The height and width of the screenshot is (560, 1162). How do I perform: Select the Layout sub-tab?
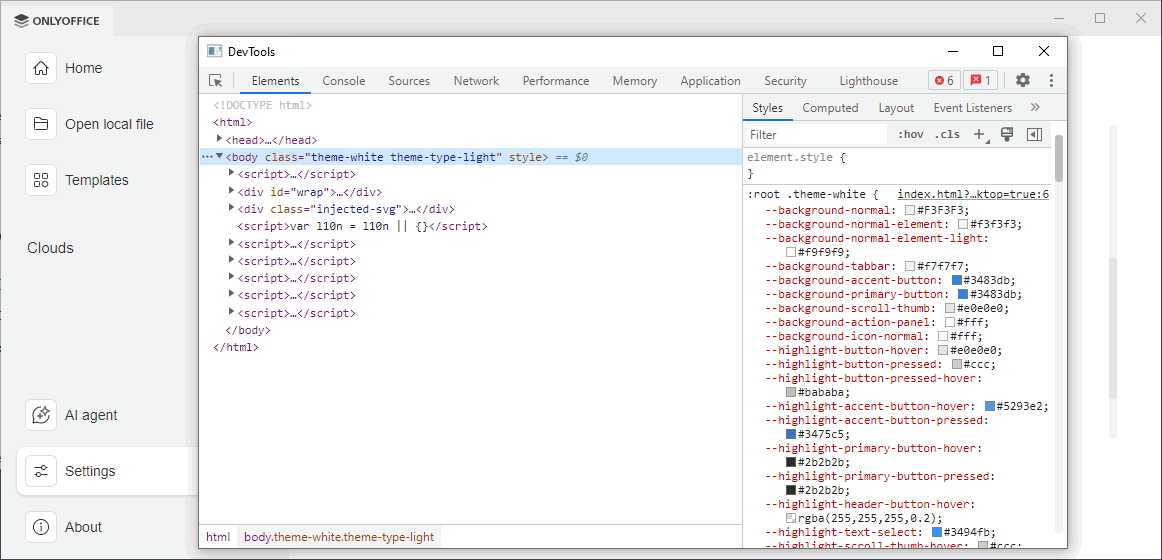click(x=896, y=108)
